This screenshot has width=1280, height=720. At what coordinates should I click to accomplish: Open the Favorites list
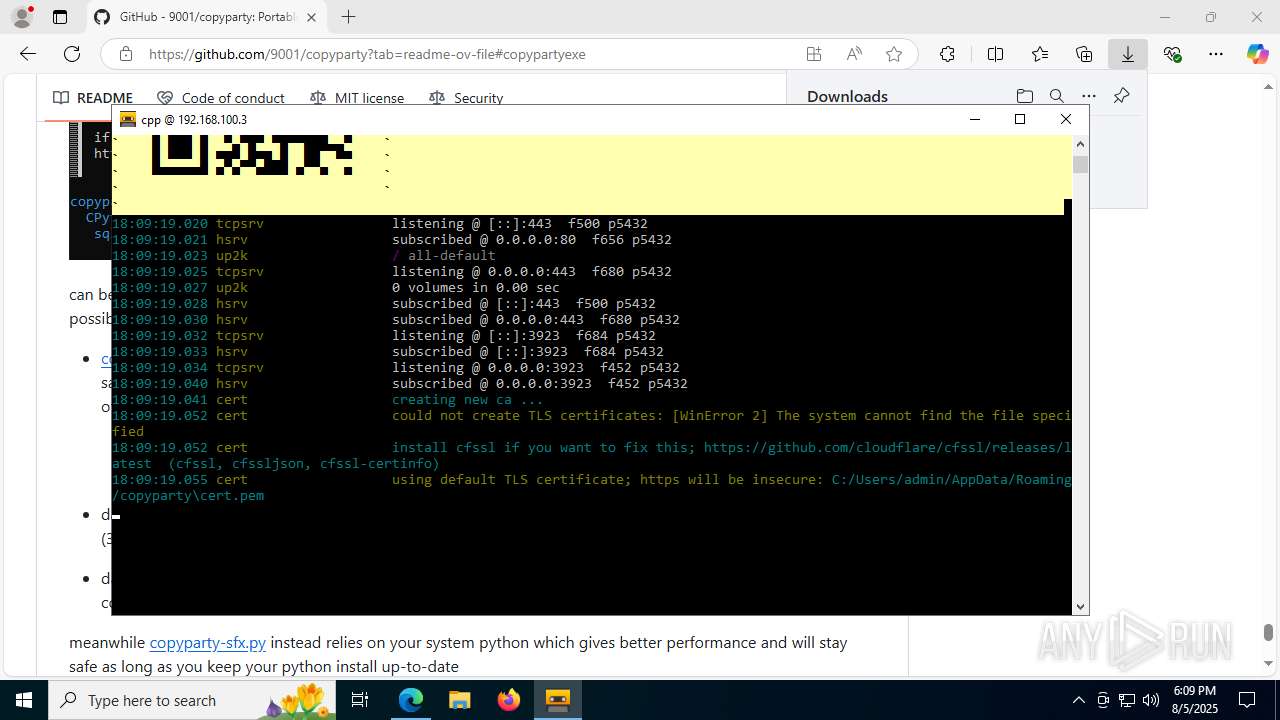click(1040, 54)
